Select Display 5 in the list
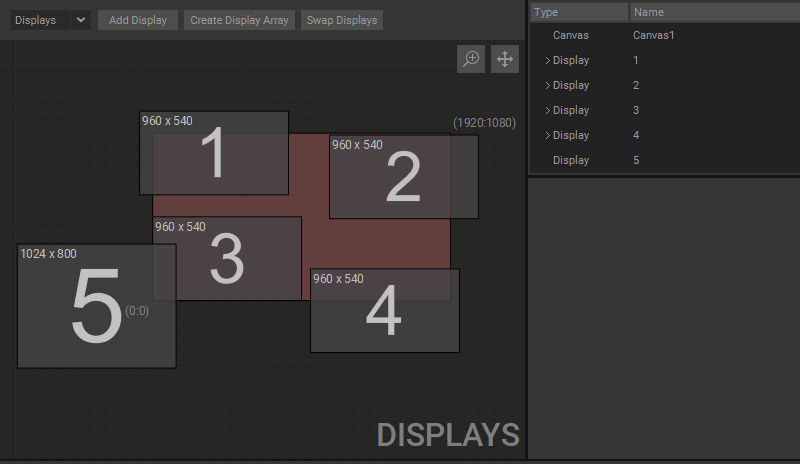 [665, 160]
